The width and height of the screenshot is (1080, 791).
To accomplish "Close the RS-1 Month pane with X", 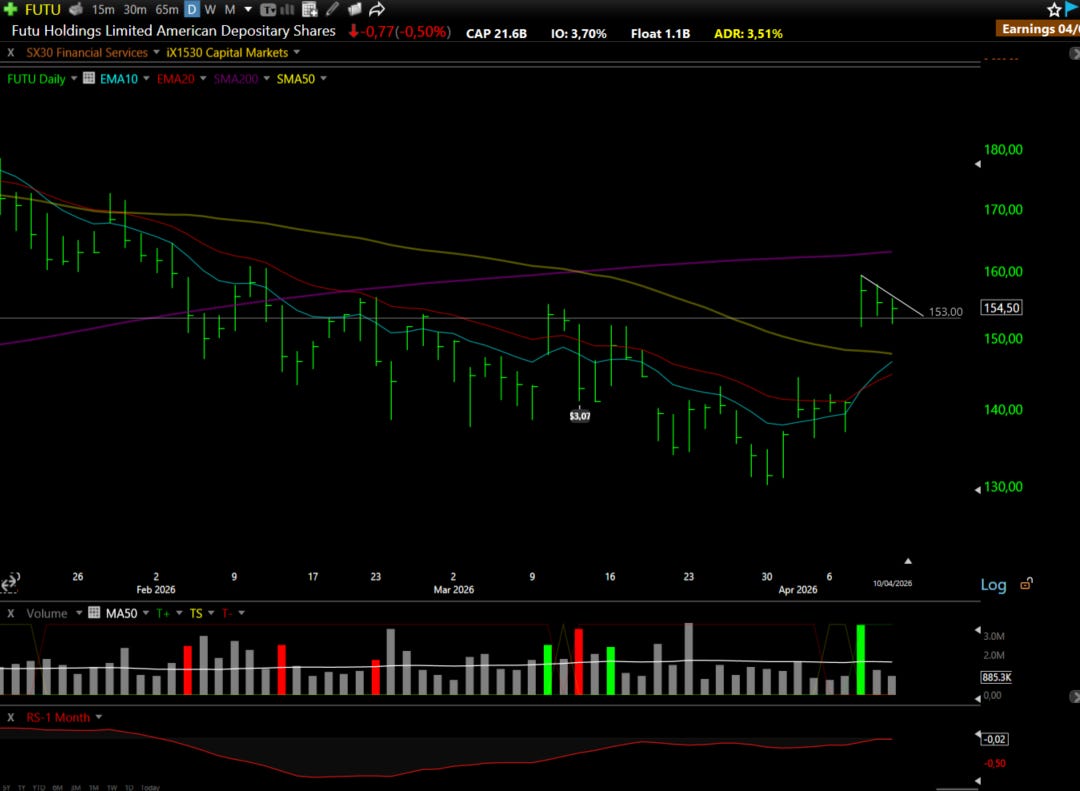I will [x=10, y=717].
